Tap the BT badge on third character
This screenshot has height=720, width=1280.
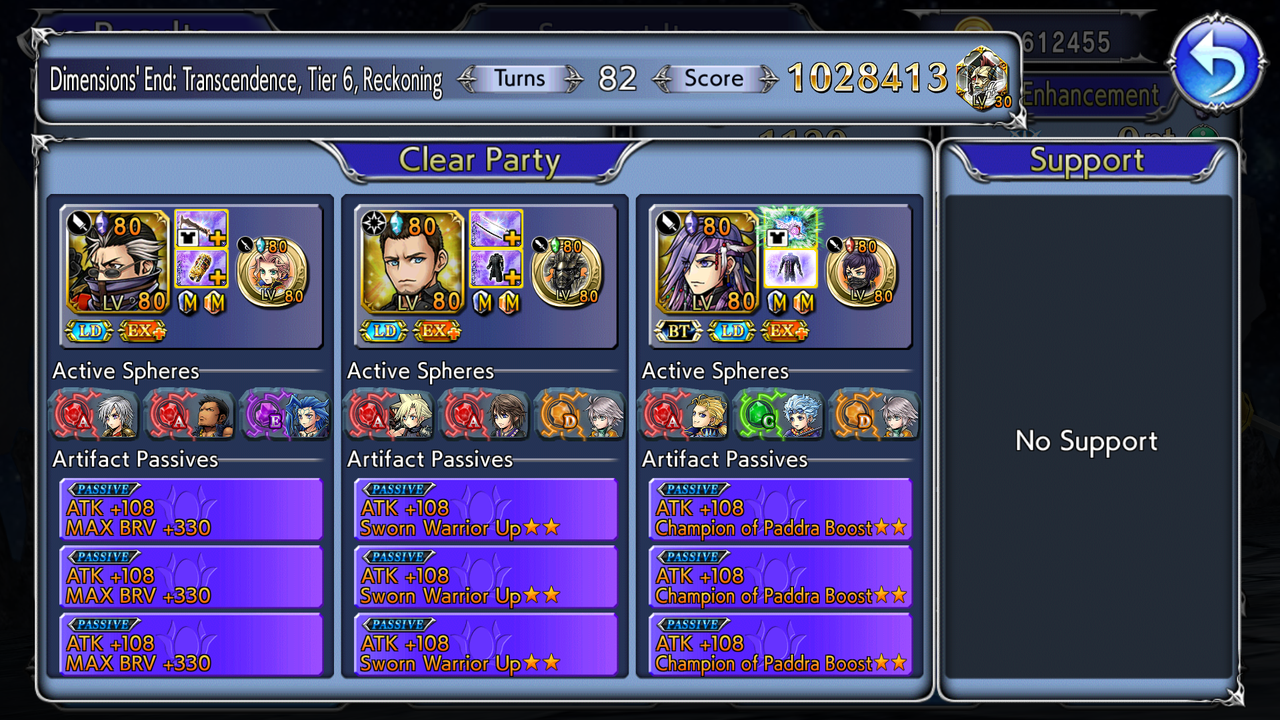coord(679,330)
